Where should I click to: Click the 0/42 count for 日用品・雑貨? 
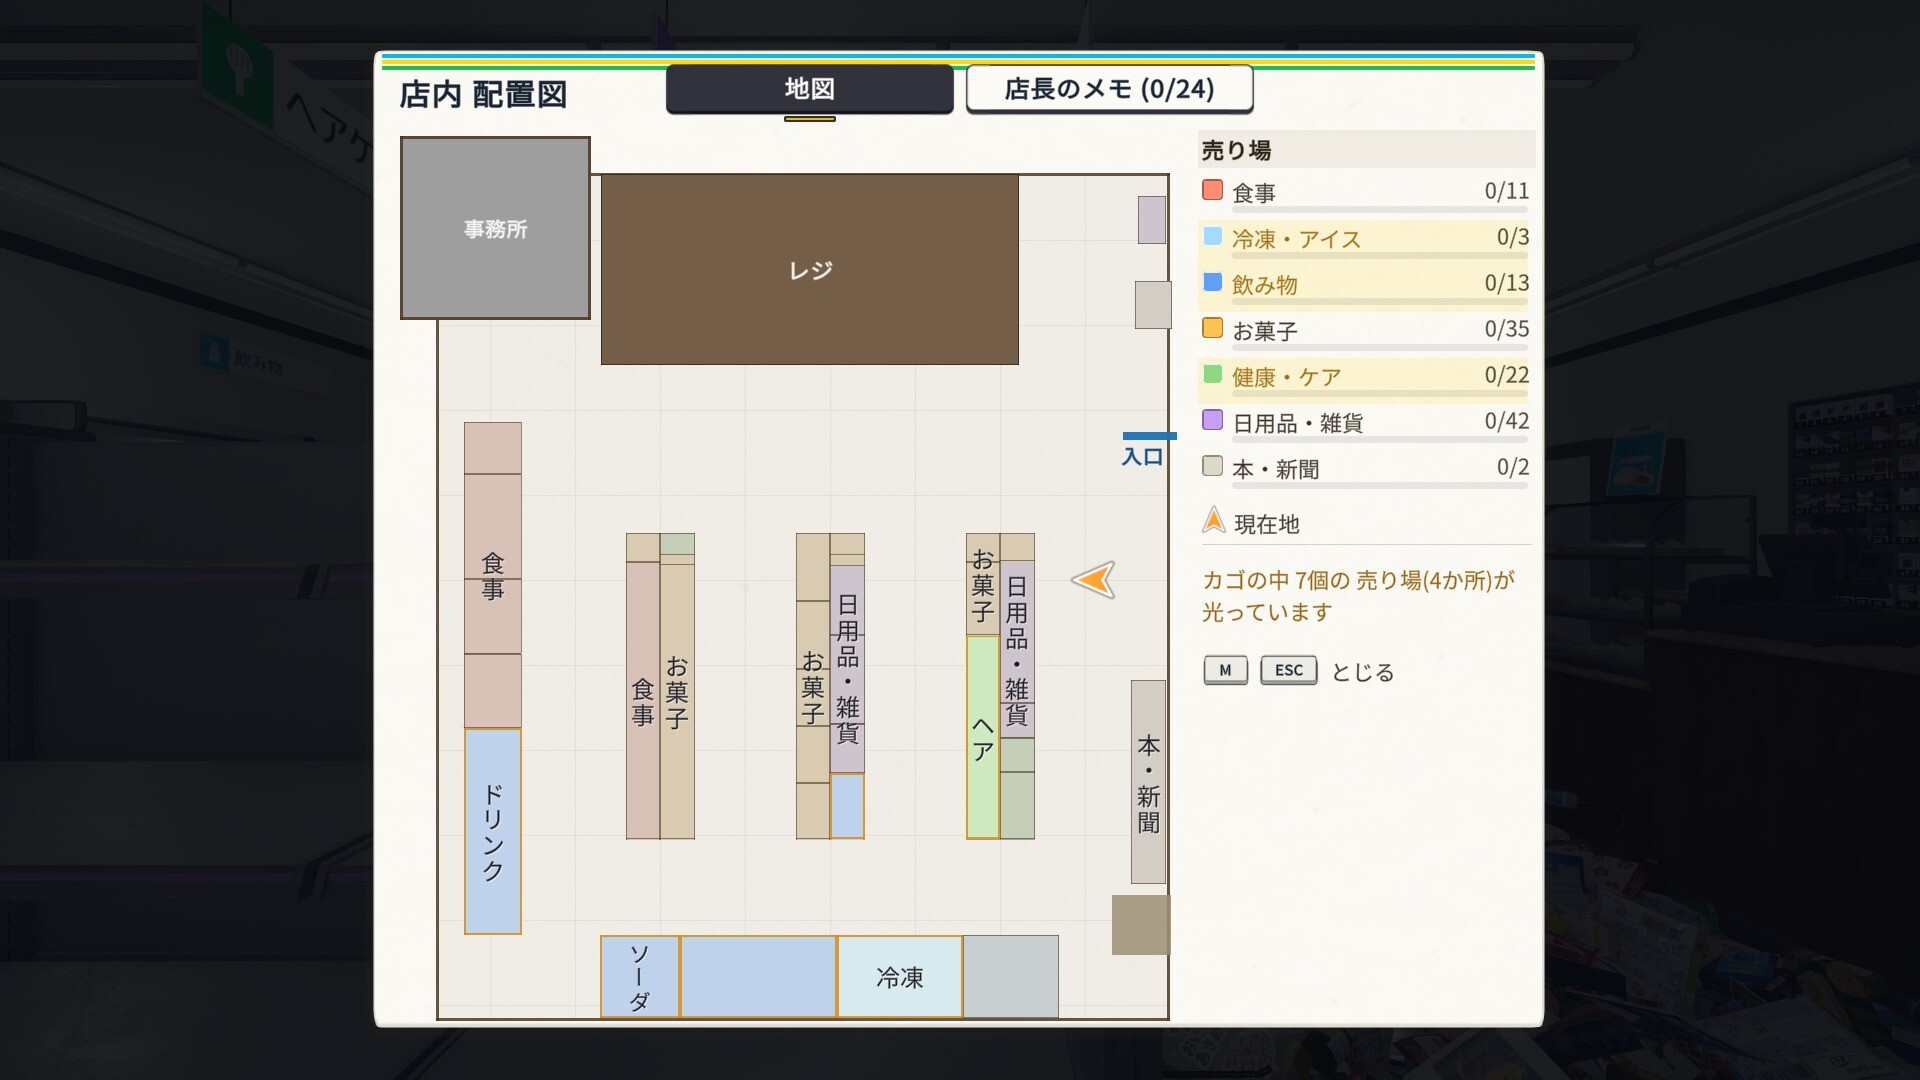(x=1507, y=421)
